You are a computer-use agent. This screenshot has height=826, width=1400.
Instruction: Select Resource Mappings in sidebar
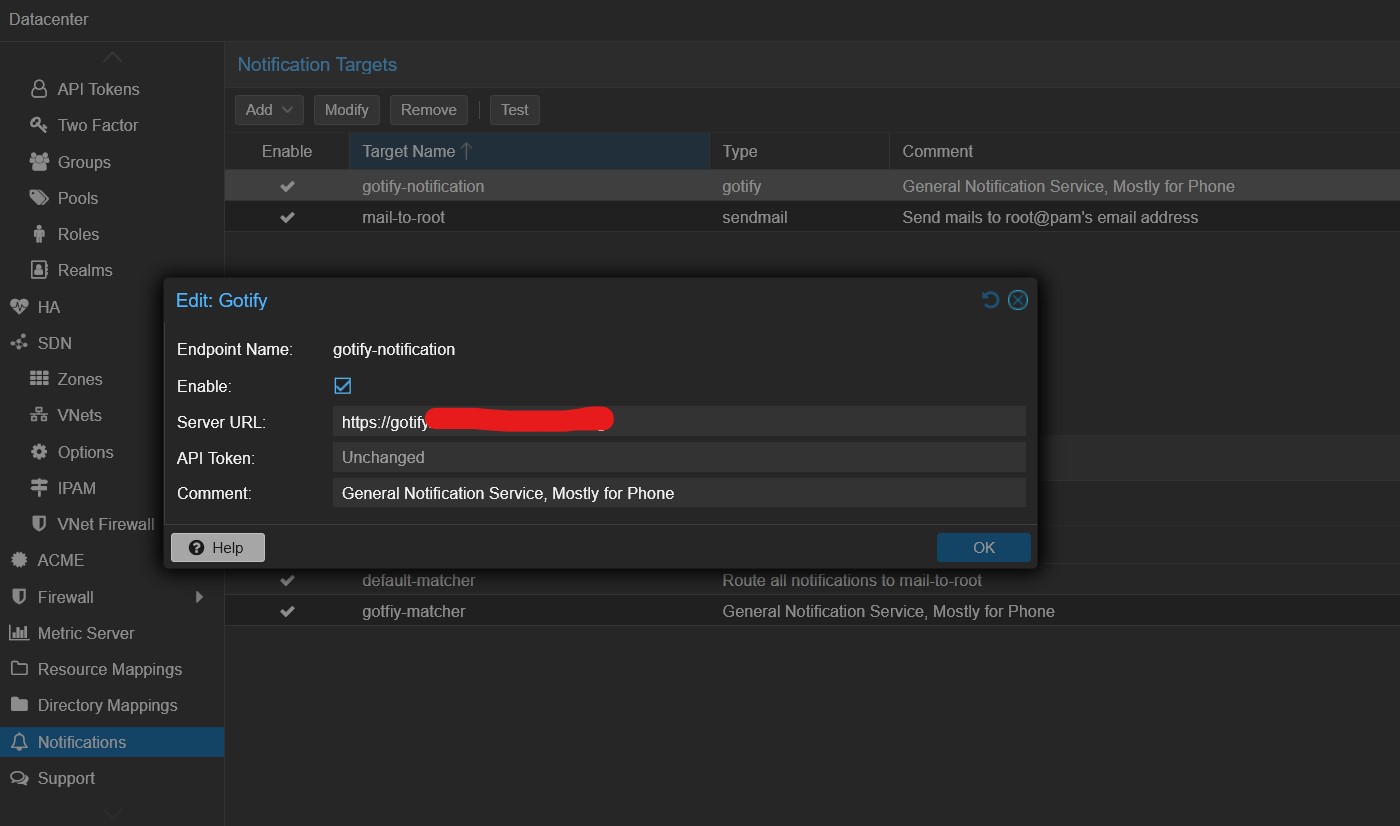(x=110, y=669)
